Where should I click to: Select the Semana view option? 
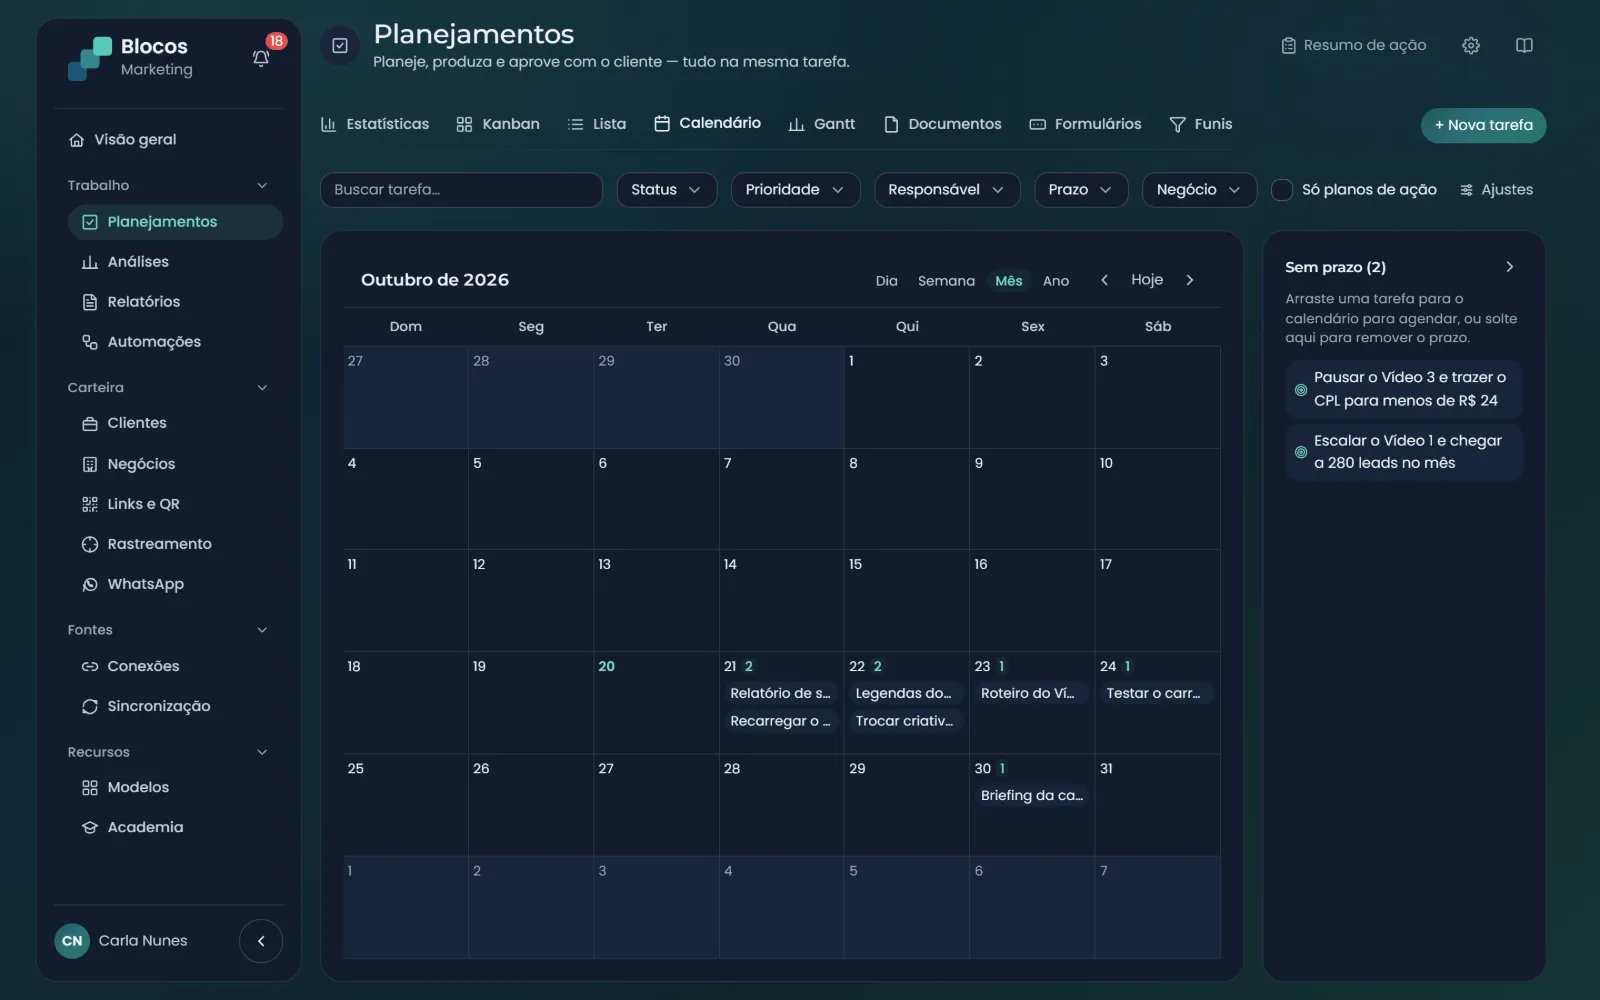946,281
